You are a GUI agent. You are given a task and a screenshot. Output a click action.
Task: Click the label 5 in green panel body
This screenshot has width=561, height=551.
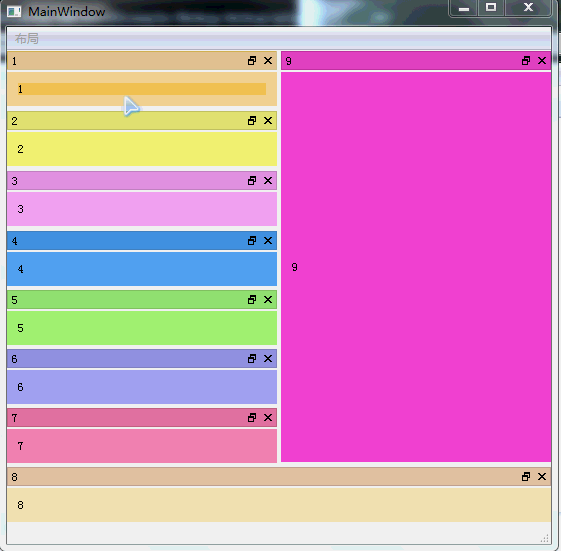click(x=20, y=328)
